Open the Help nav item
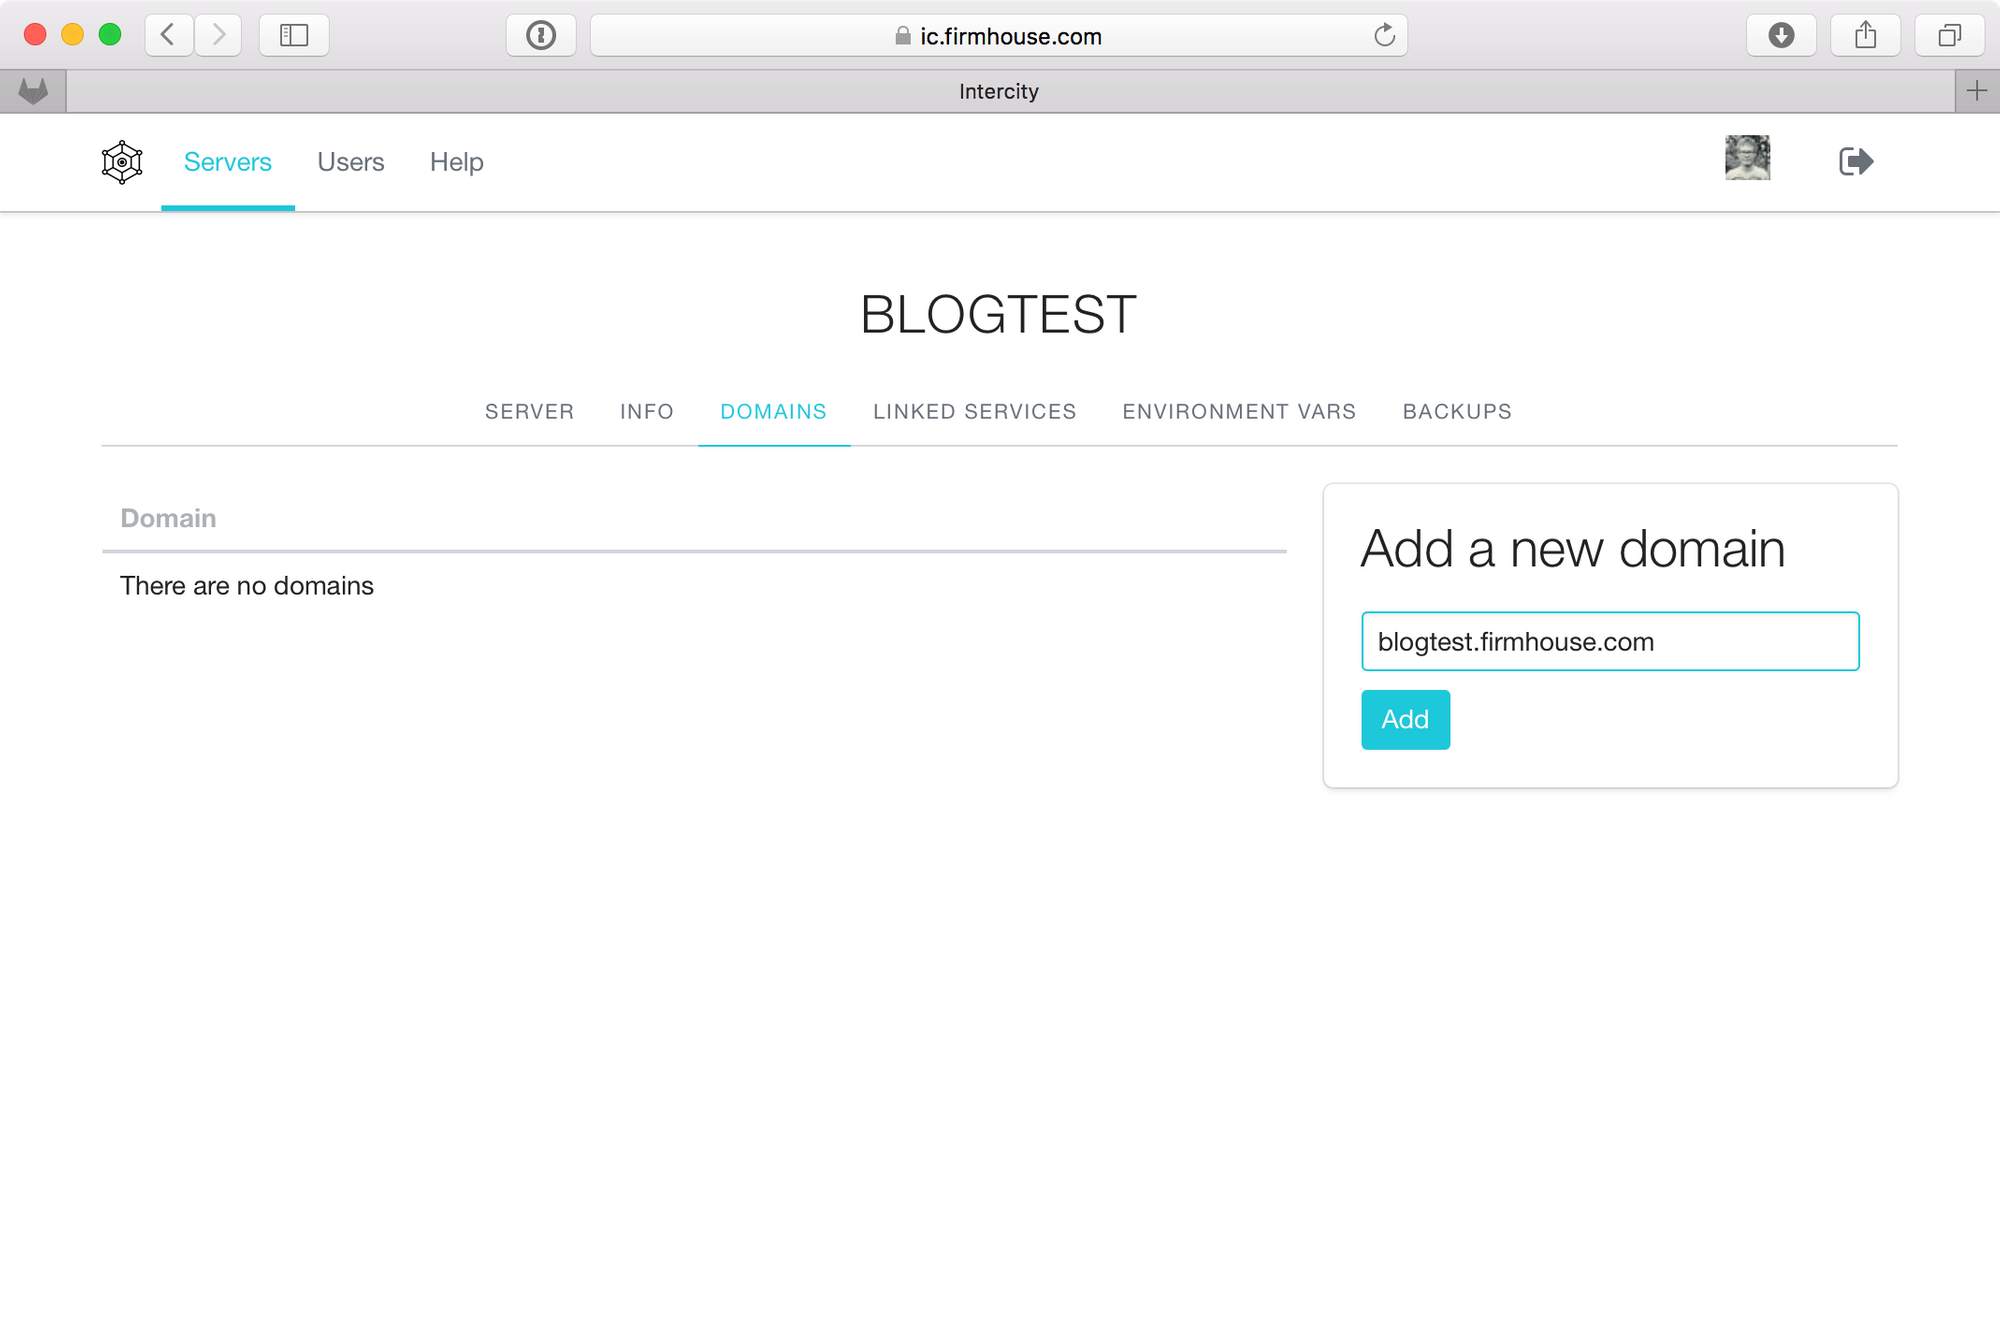Screen dimensions: 2000x1334 click(456, 162)
